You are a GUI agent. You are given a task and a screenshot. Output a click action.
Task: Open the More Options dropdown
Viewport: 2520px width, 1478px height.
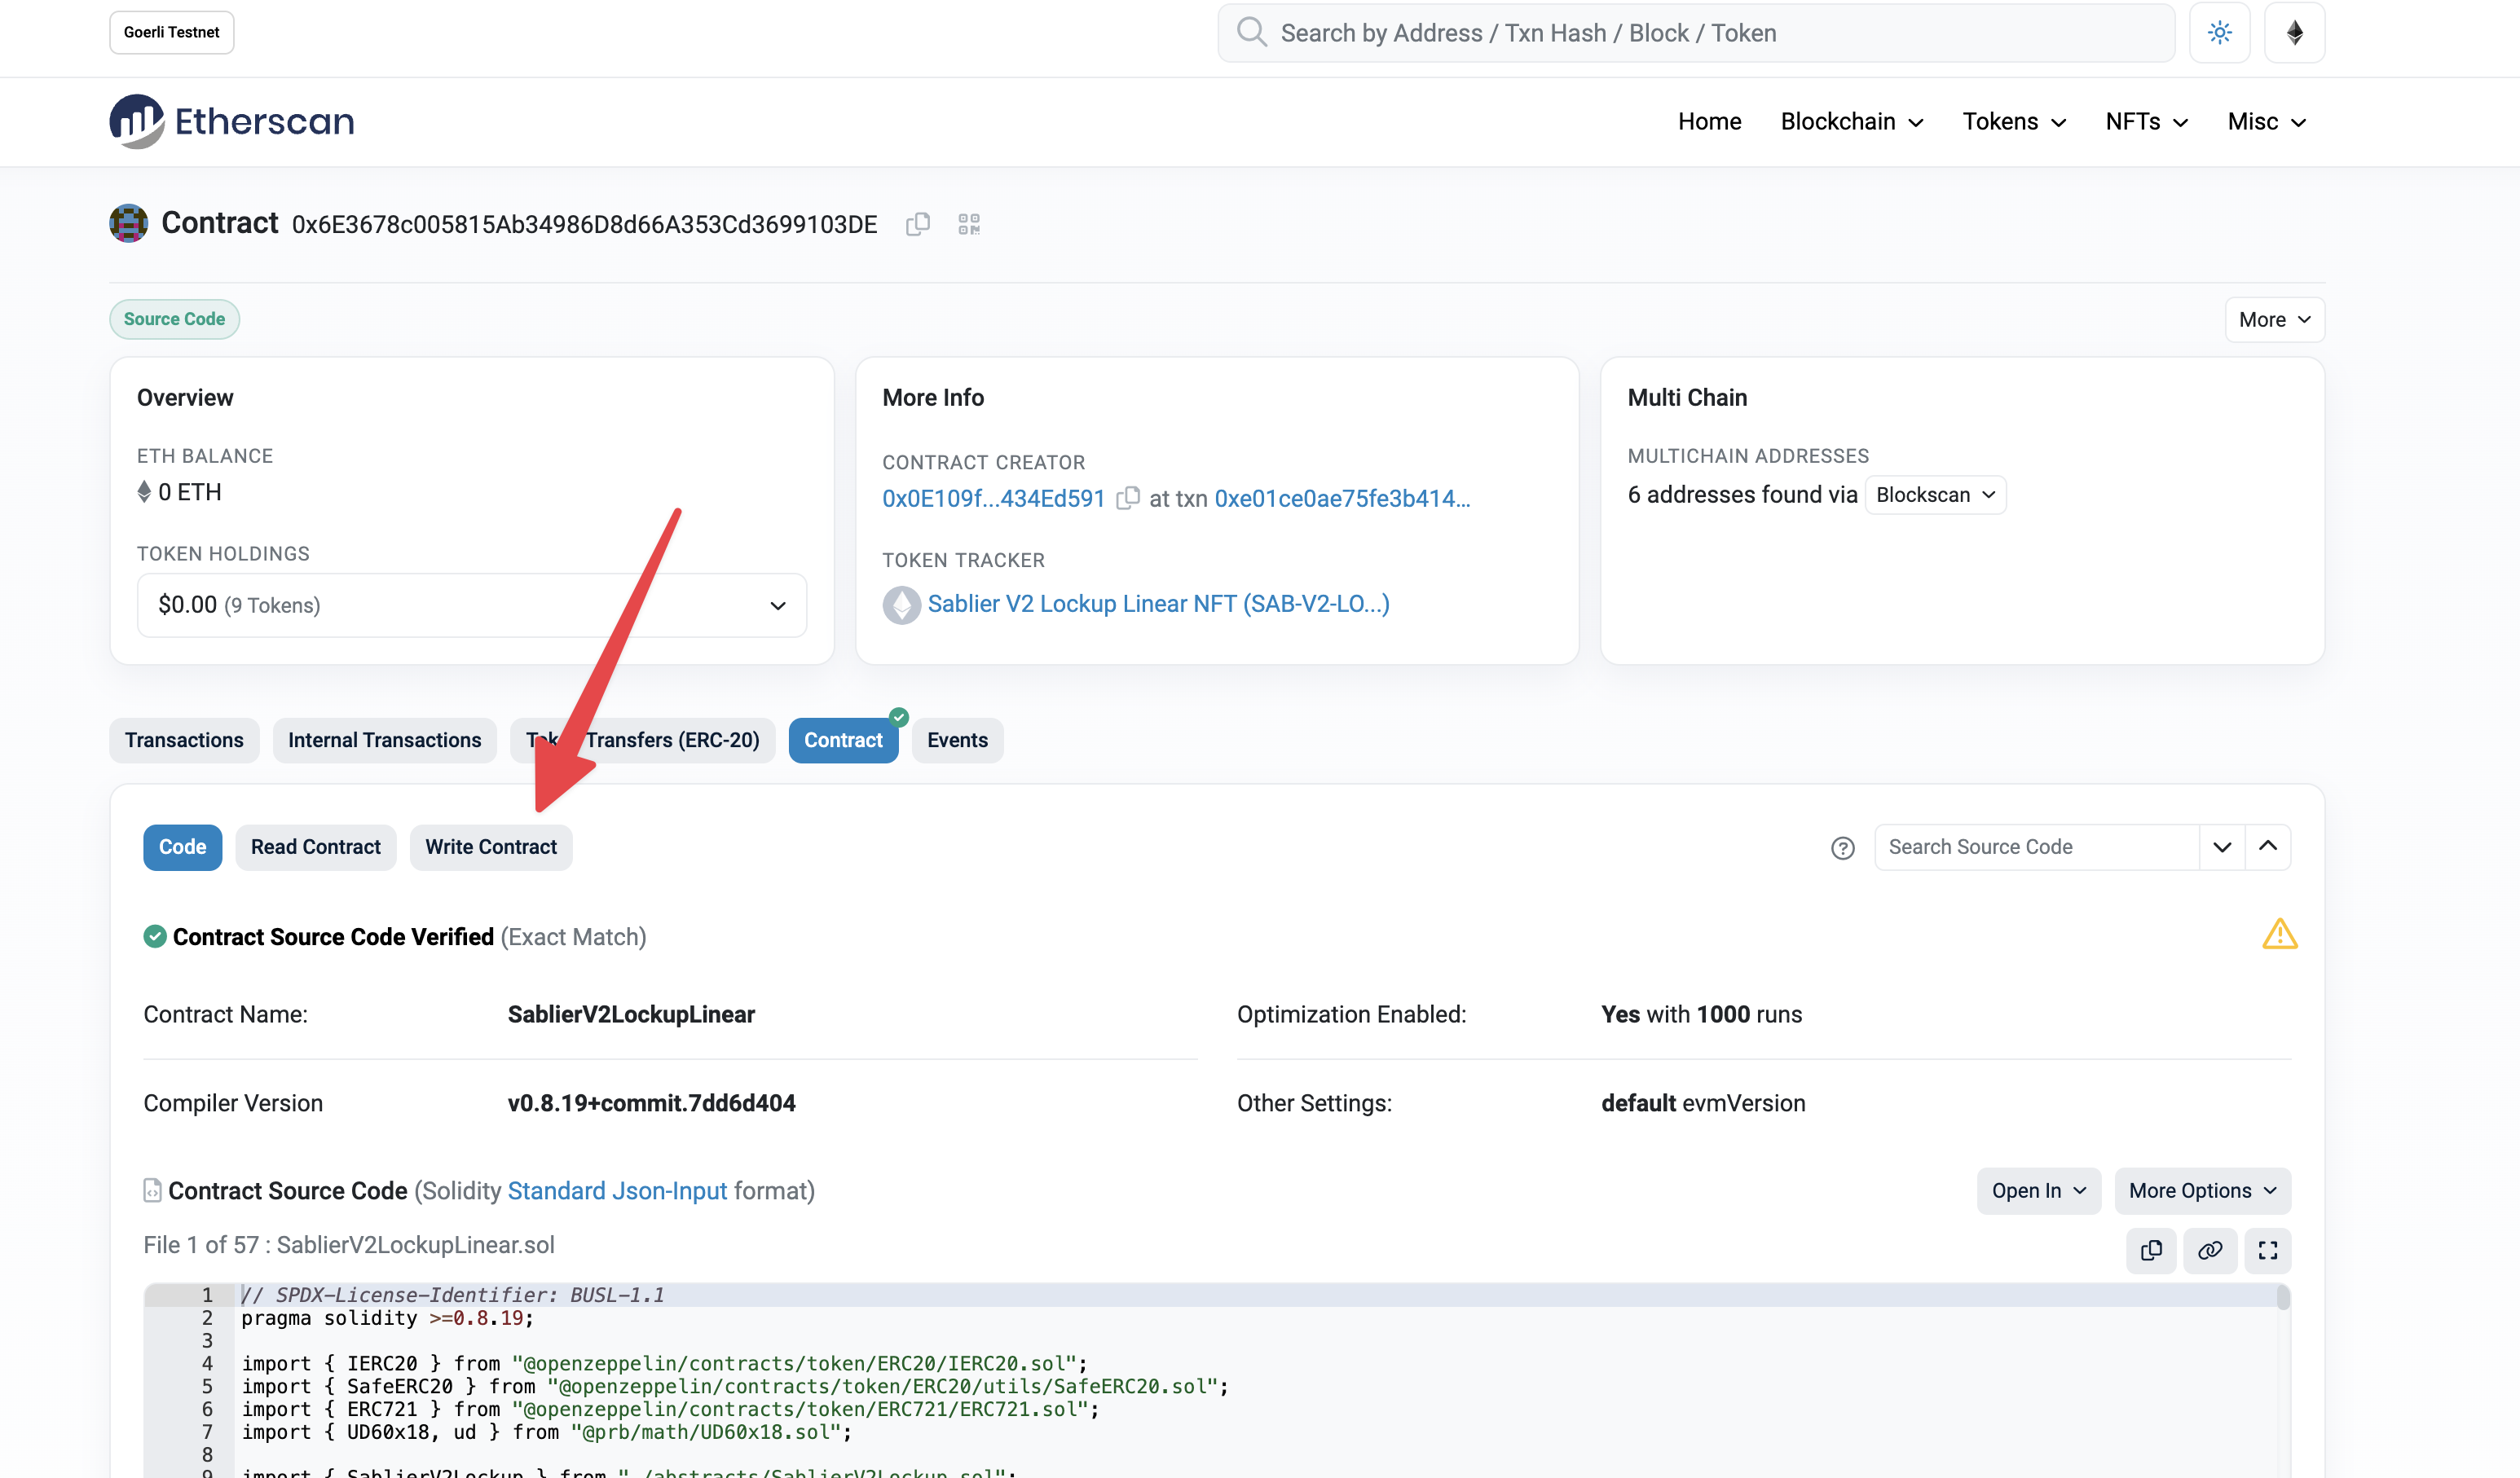point(2202,1191)
